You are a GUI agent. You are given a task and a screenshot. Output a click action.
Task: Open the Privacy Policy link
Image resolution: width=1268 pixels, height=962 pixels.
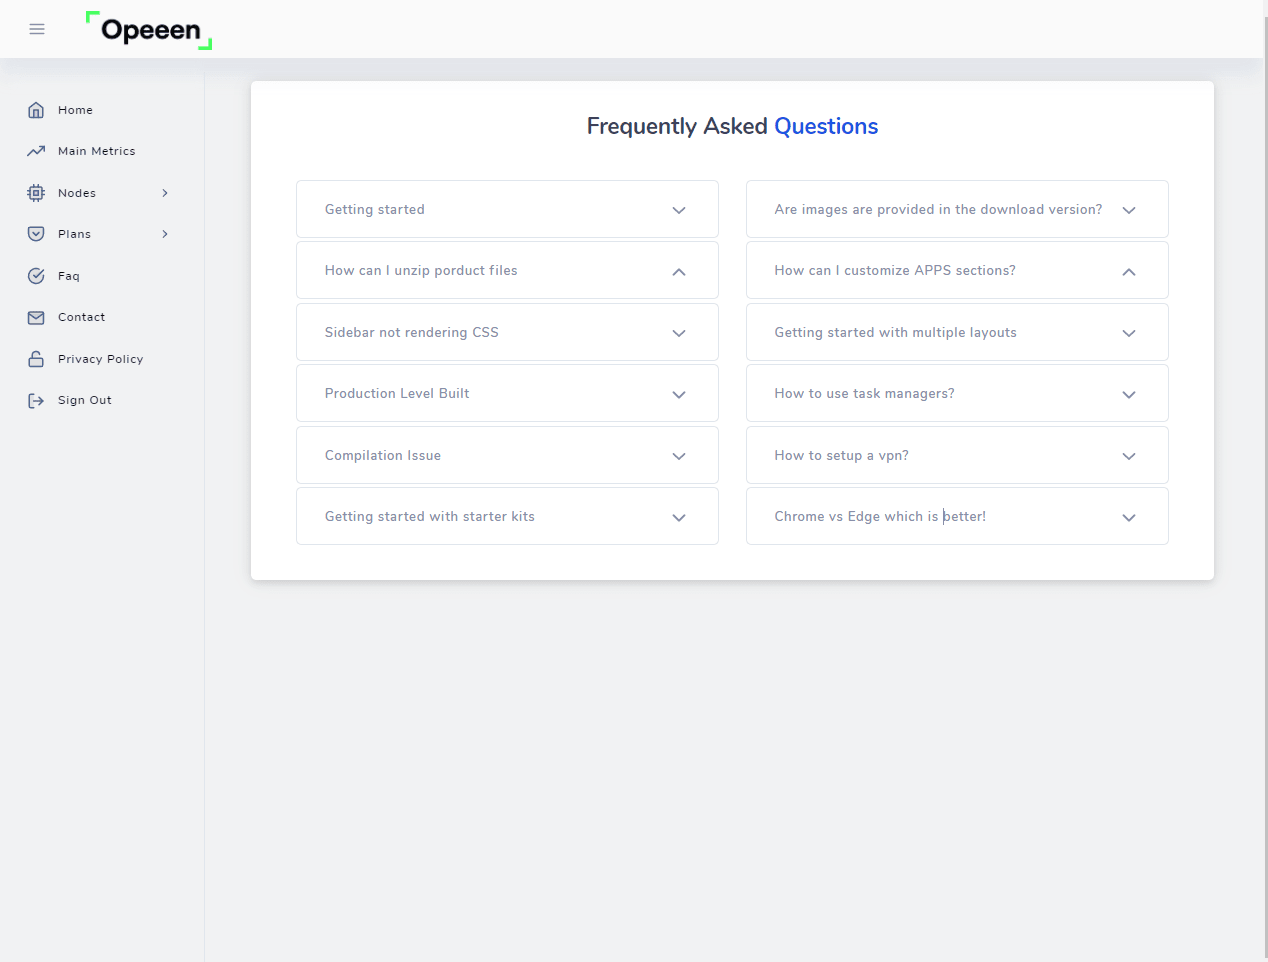(x=100, y=359)
